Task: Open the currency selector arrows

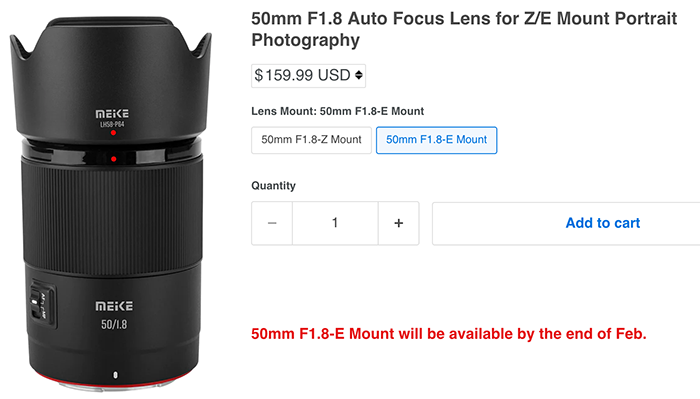Action: pyautogui.click(x=358, y=75)
